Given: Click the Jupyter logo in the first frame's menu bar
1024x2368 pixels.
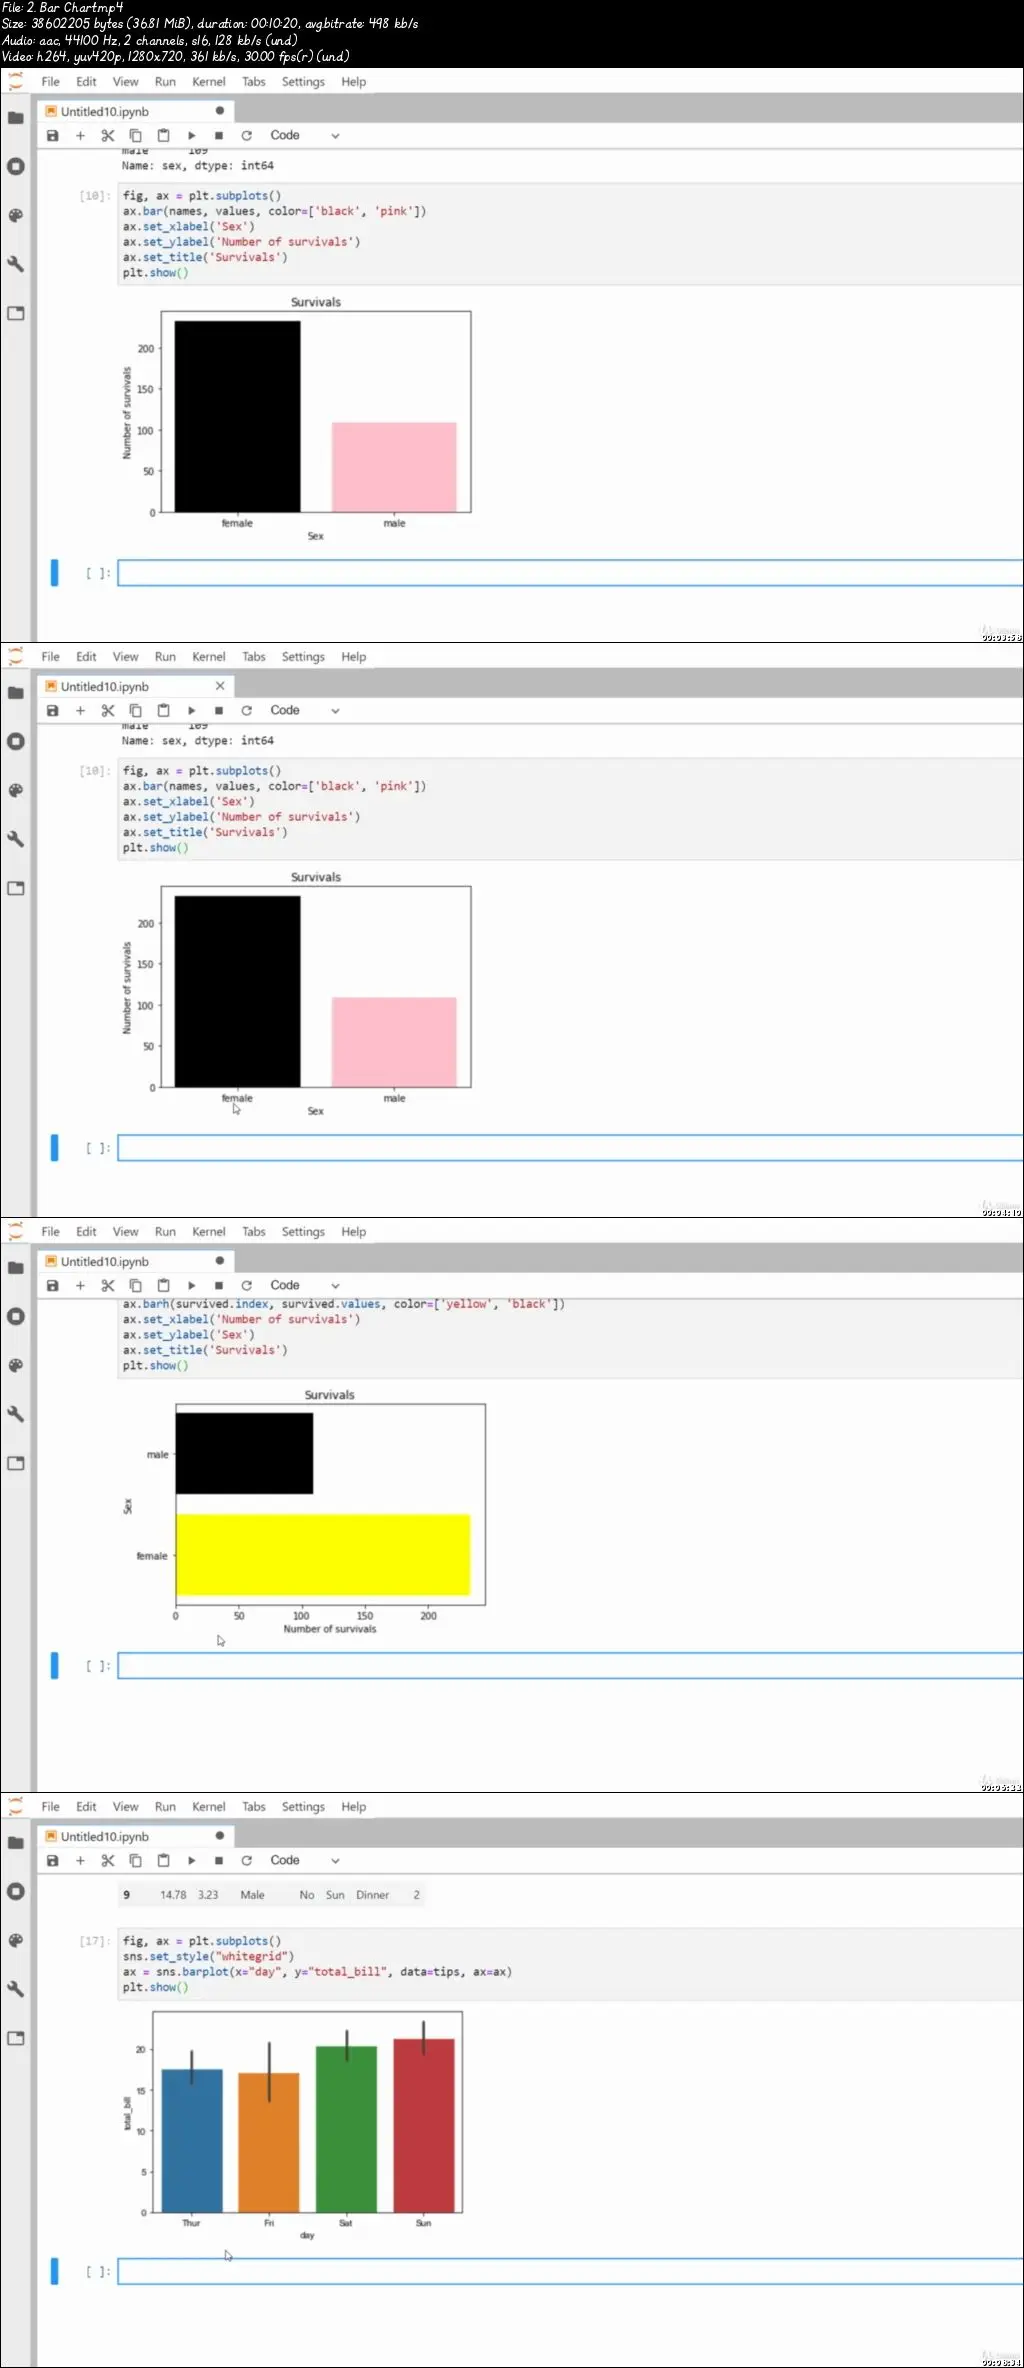Looking at the screenshot, I should [x=16, y=81].
